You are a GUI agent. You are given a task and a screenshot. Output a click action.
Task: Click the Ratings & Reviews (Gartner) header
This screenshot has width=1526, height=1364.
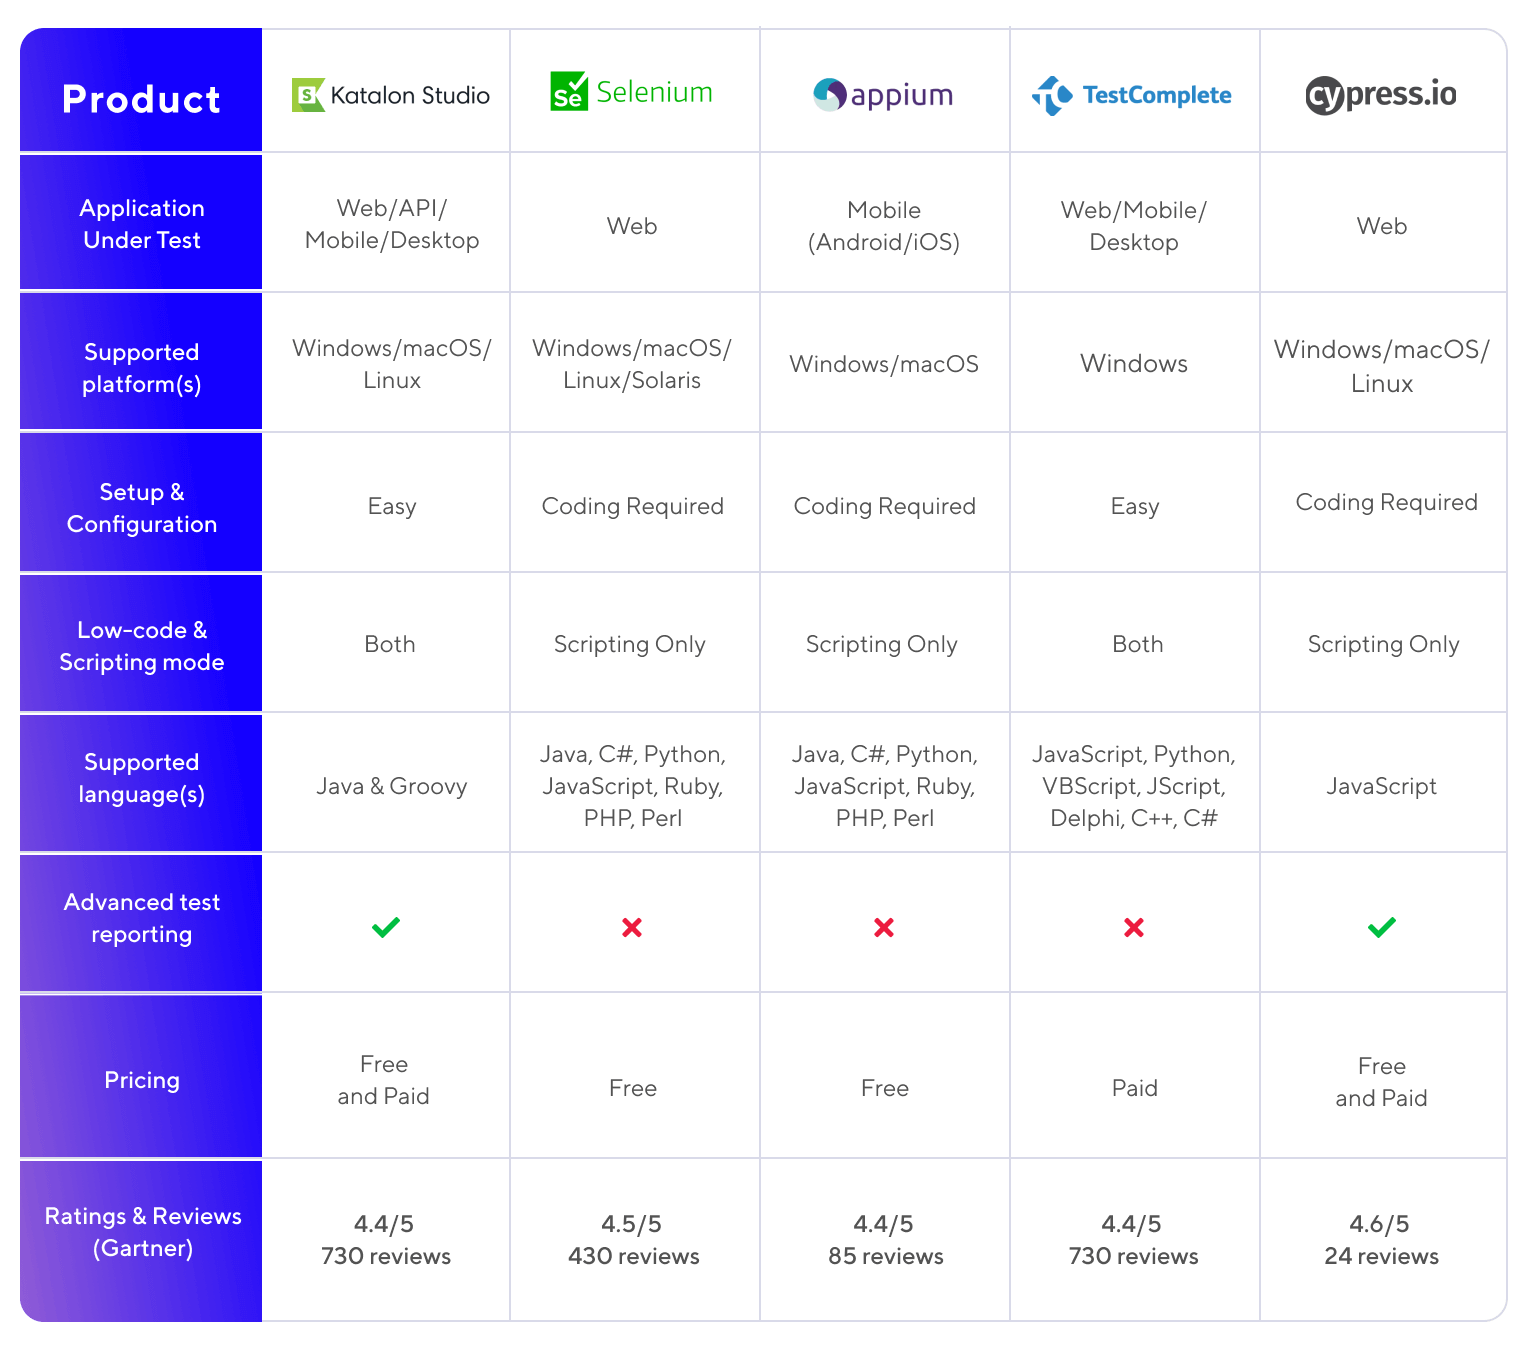[142, 1232]
